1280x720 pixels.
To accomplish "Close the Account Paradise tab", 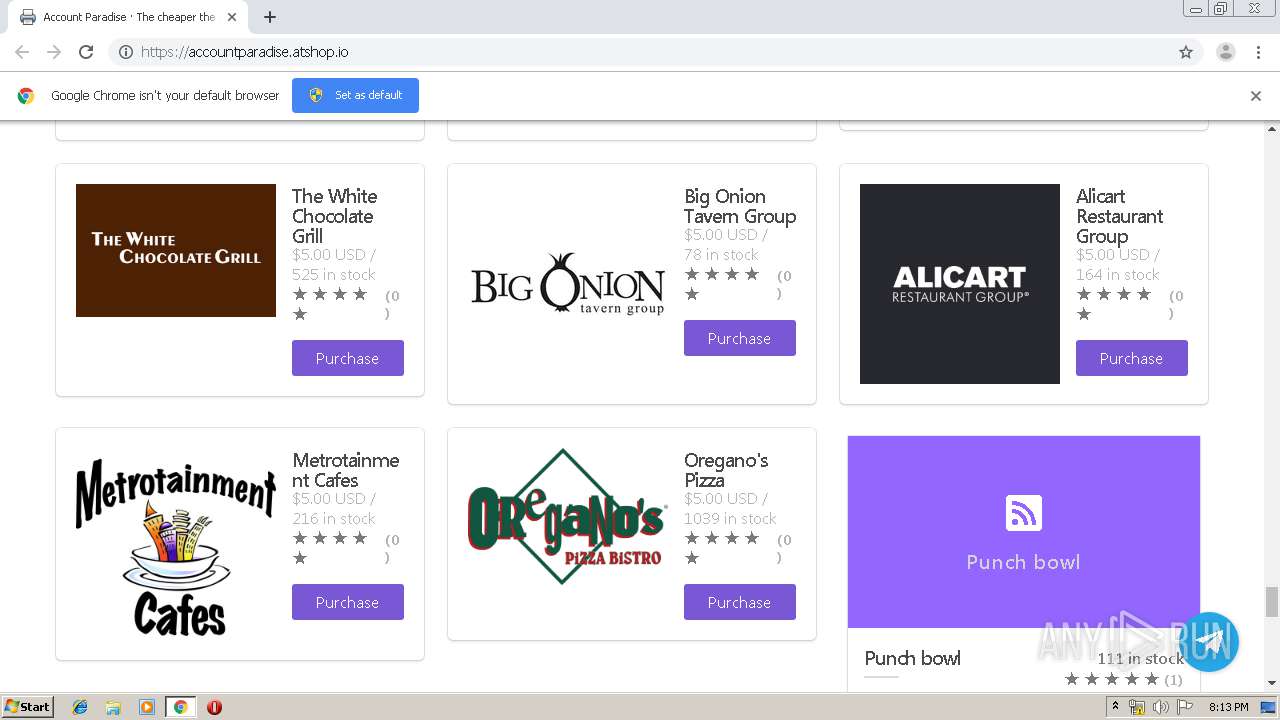I will [232, 17].
